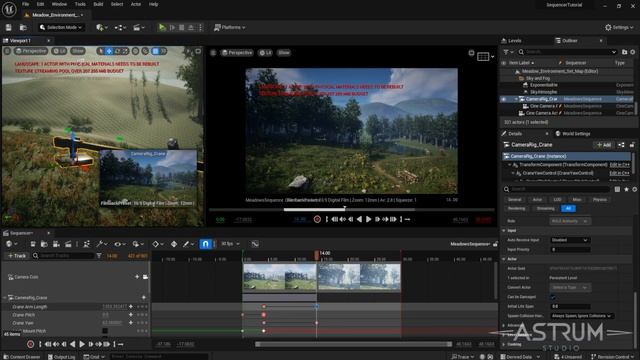Open the Sequencer key diamond options menu
The height and width of the screenshot is (360, 640).
[157, 244]
